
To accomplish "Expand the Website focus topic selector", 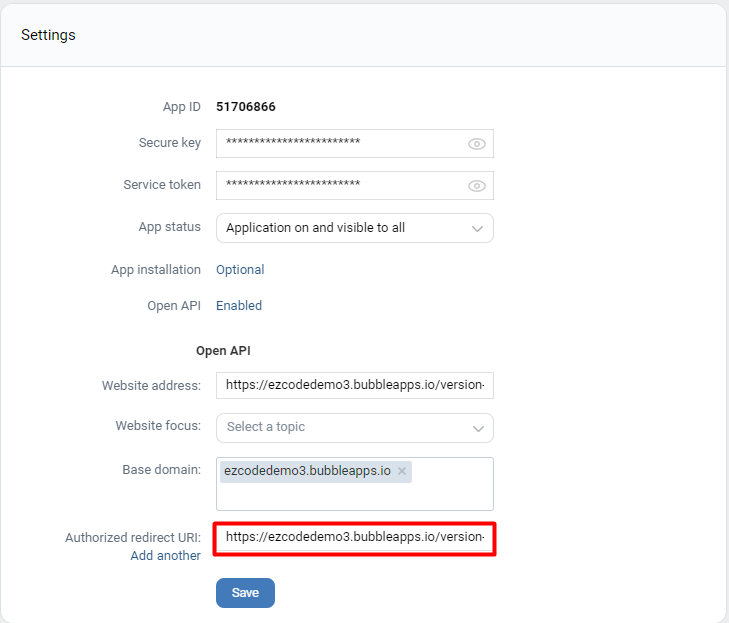I will click(355, 427).
